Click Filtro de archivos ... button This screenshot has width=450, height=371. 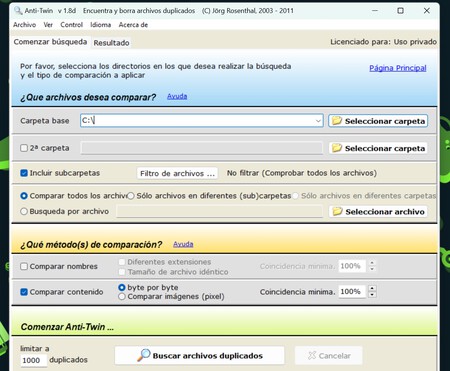(x=177, y=173)
